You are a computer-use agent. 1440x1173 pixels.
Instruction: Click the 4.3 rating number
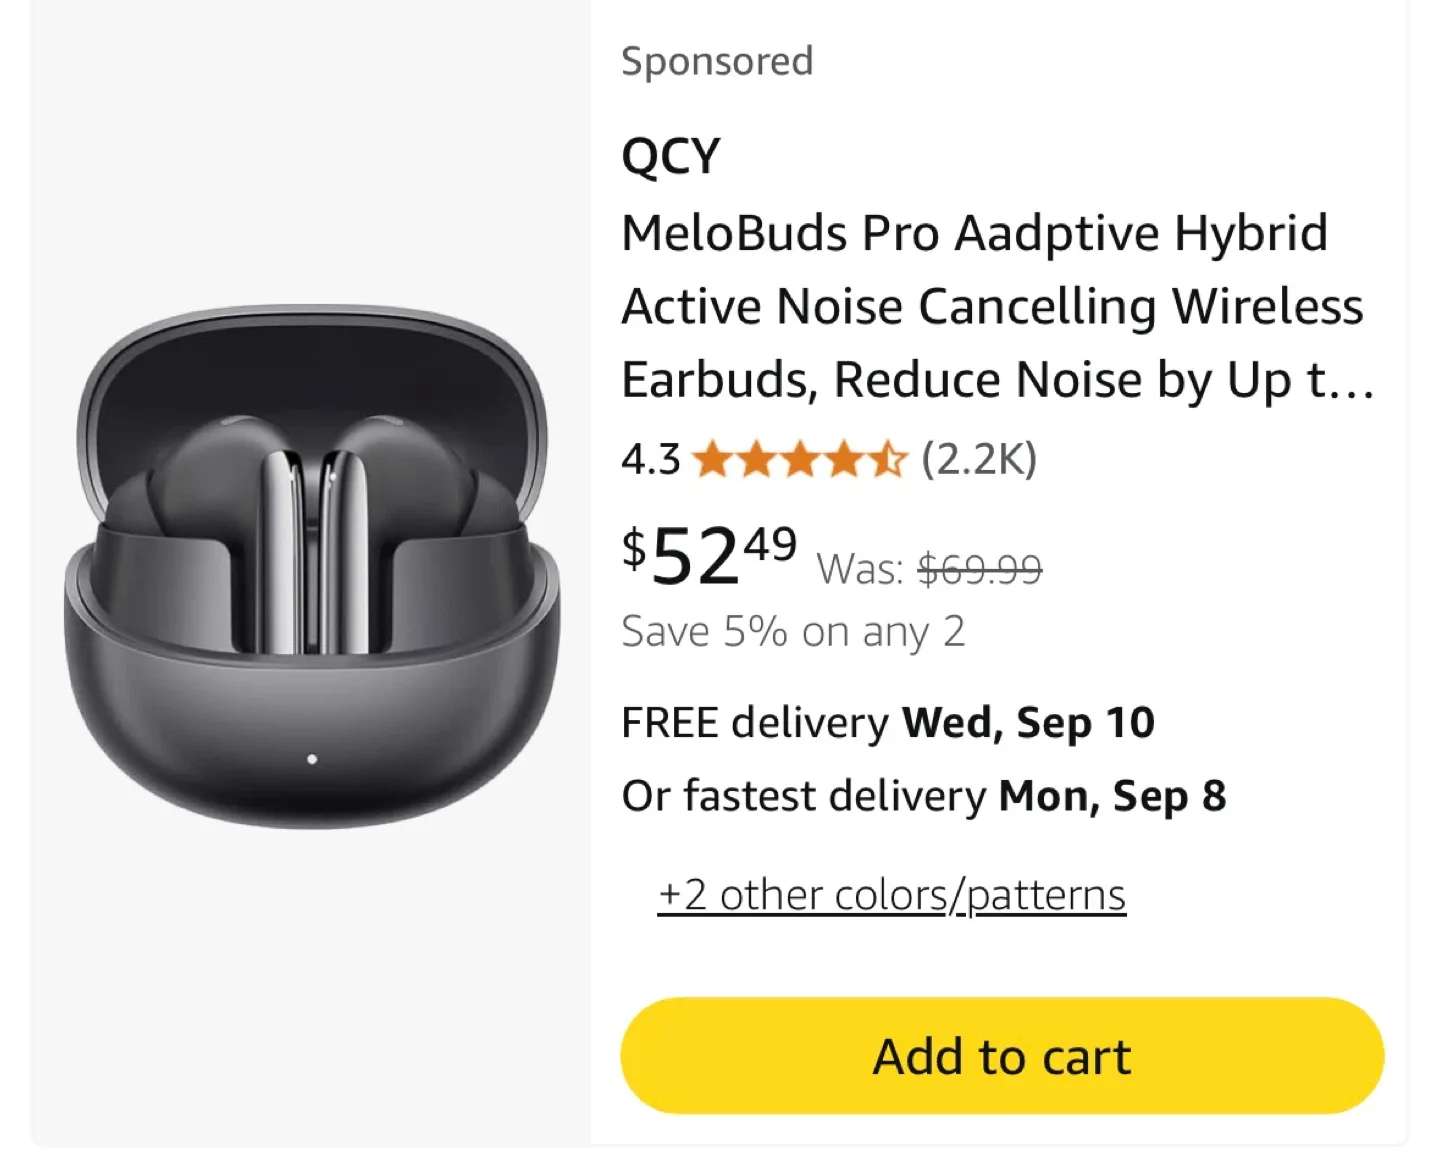coord(649,459)
